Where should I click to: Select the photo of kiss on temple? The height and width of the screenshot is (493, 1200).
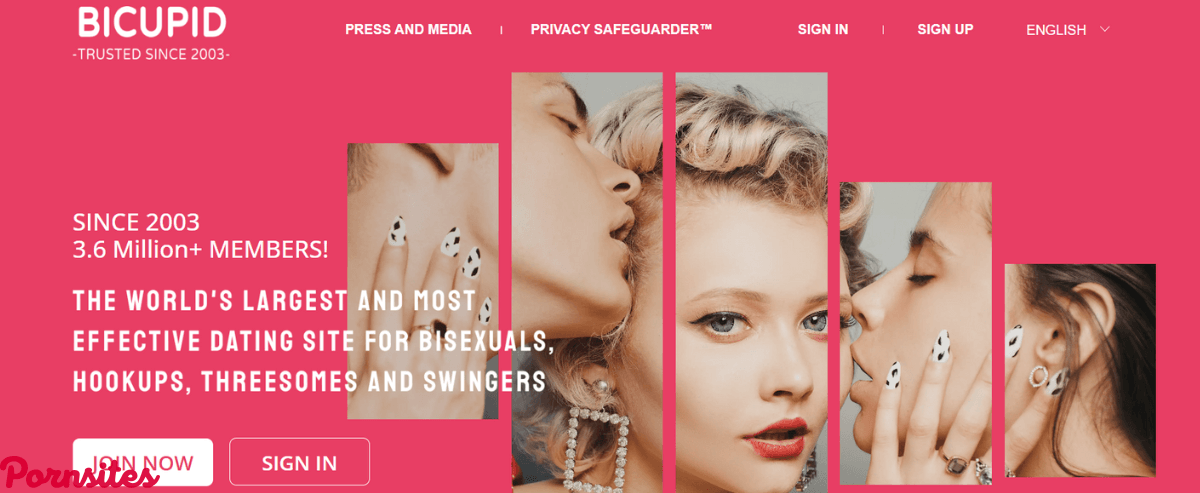[x=587, y=282]
